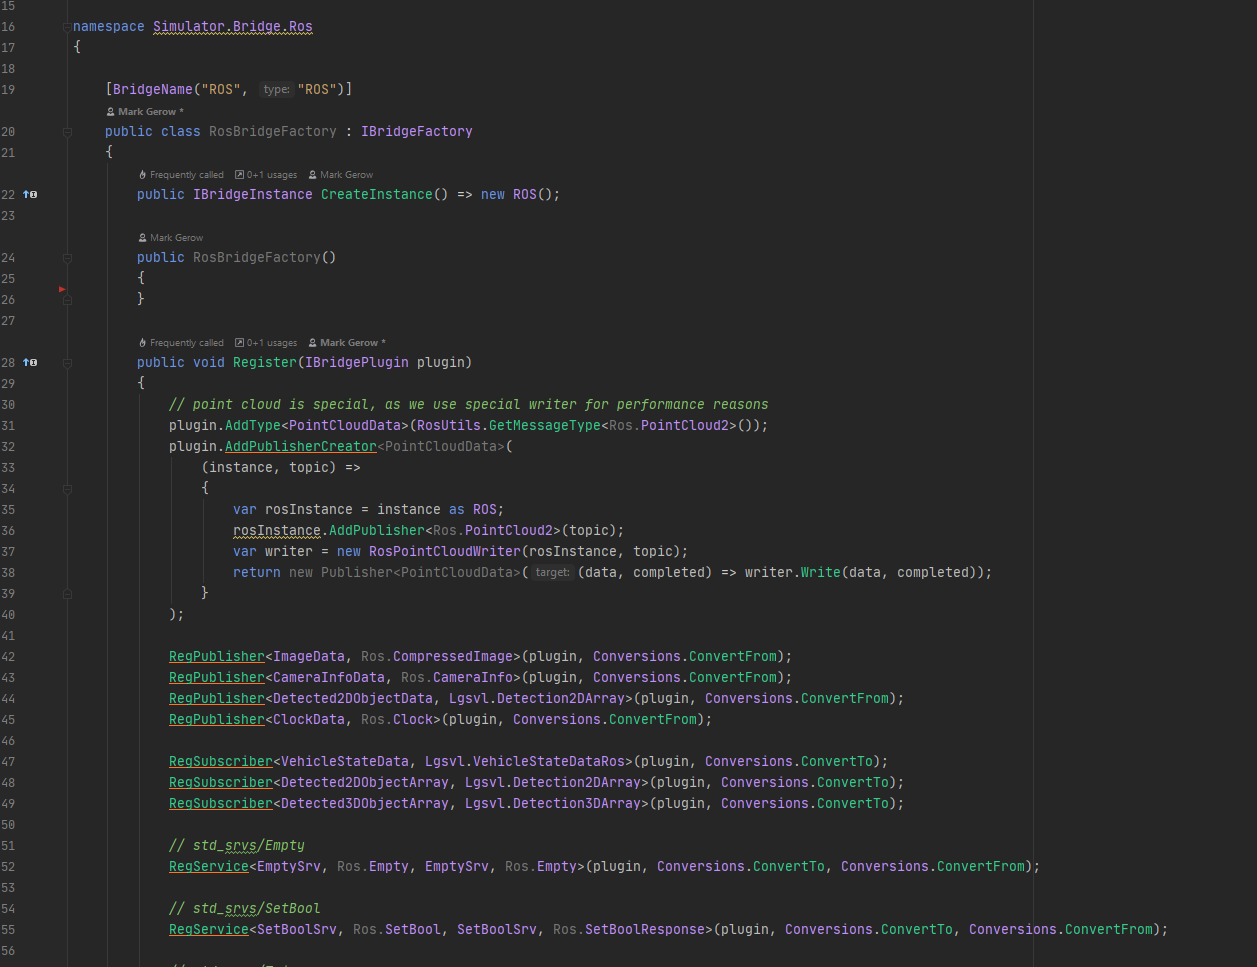Image resolution: width=1257 pixels, height=967 pixels.
Task: Click the implemented-interface arrow icon on line 22
Action: pyautogui.click(x=30, y=194)
